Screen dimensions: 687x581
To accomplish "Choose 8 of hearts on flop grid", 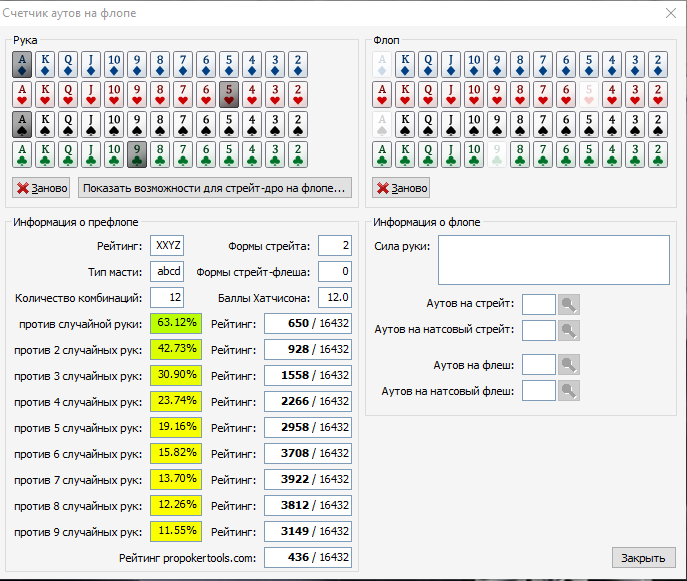I will click(520, 94).
